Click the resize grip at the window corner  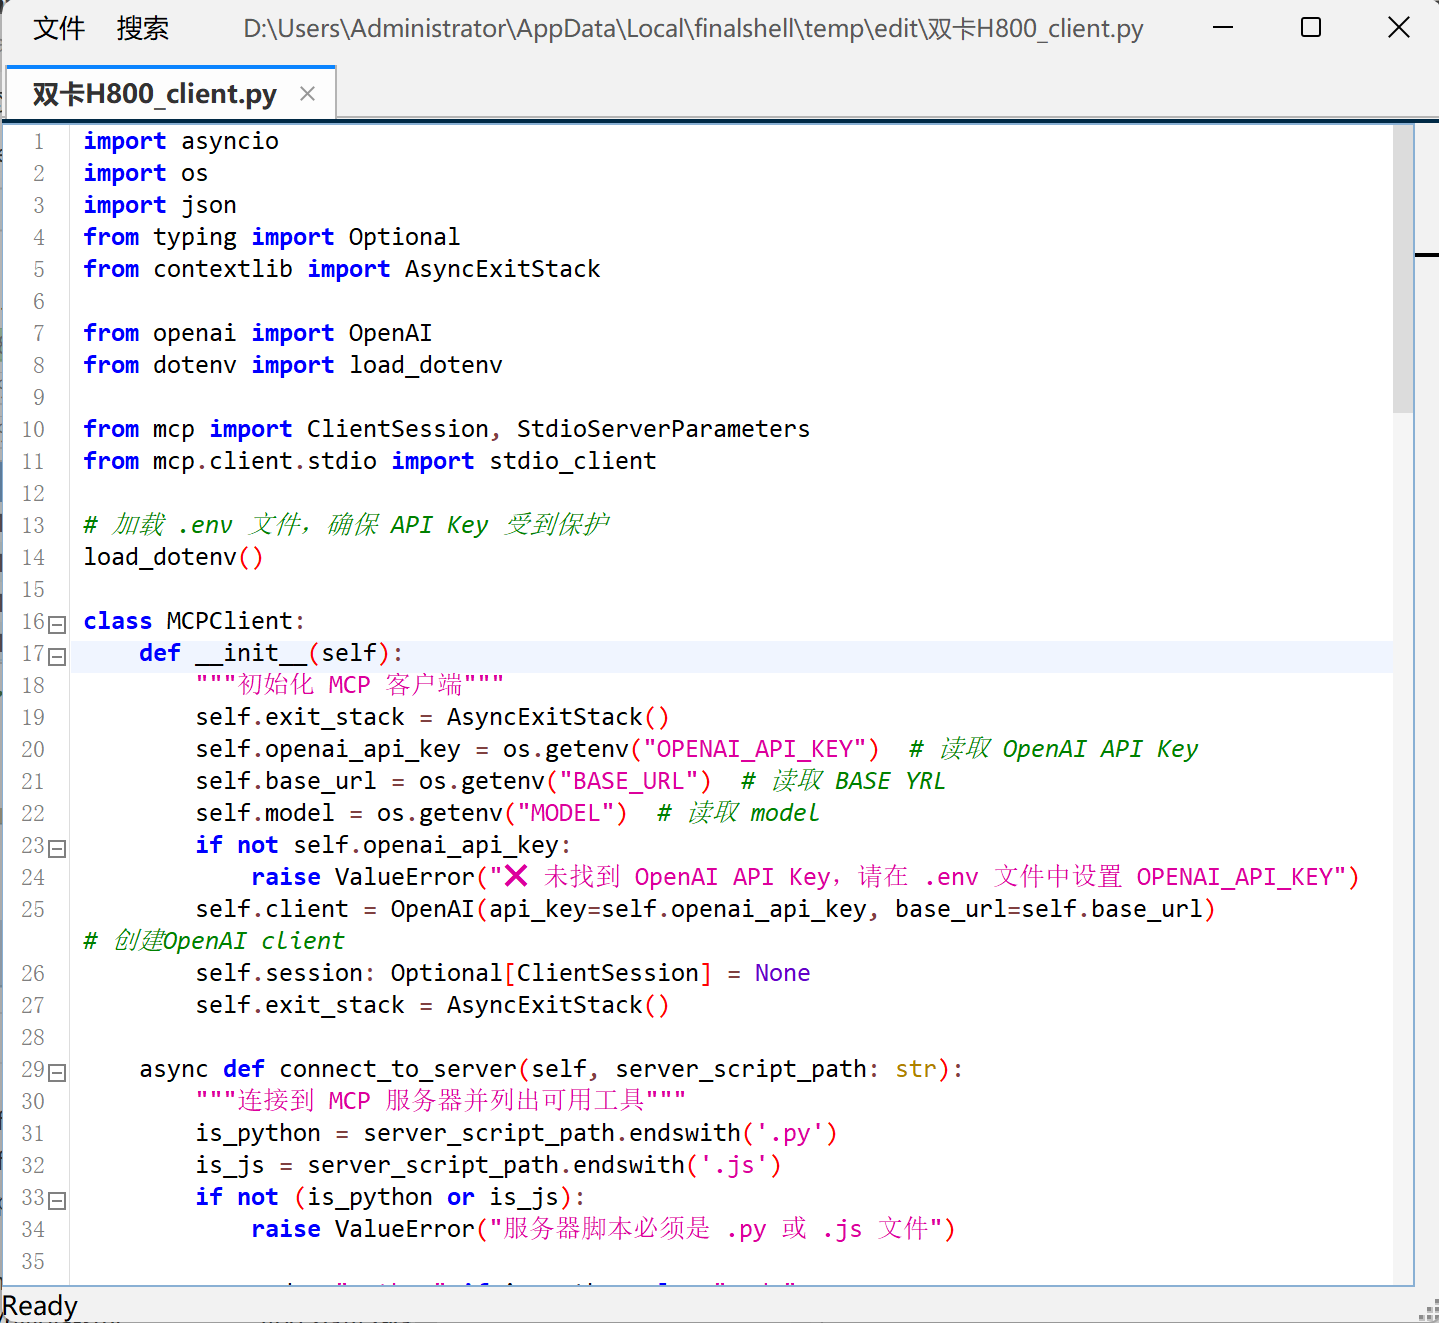coord(1428,1311)
